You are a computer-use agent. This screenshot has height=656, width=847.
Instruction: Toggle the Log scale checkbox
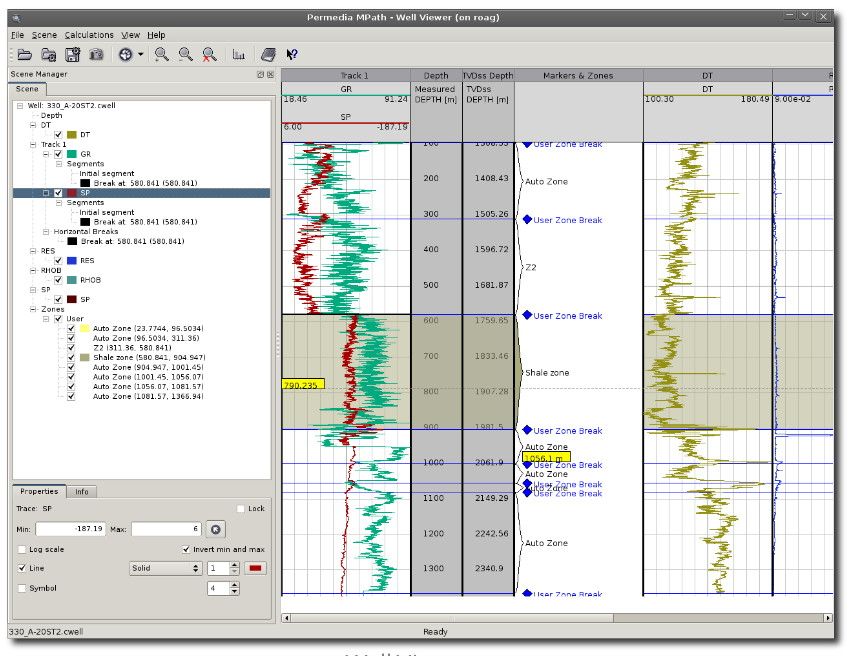tap(22, 550)
